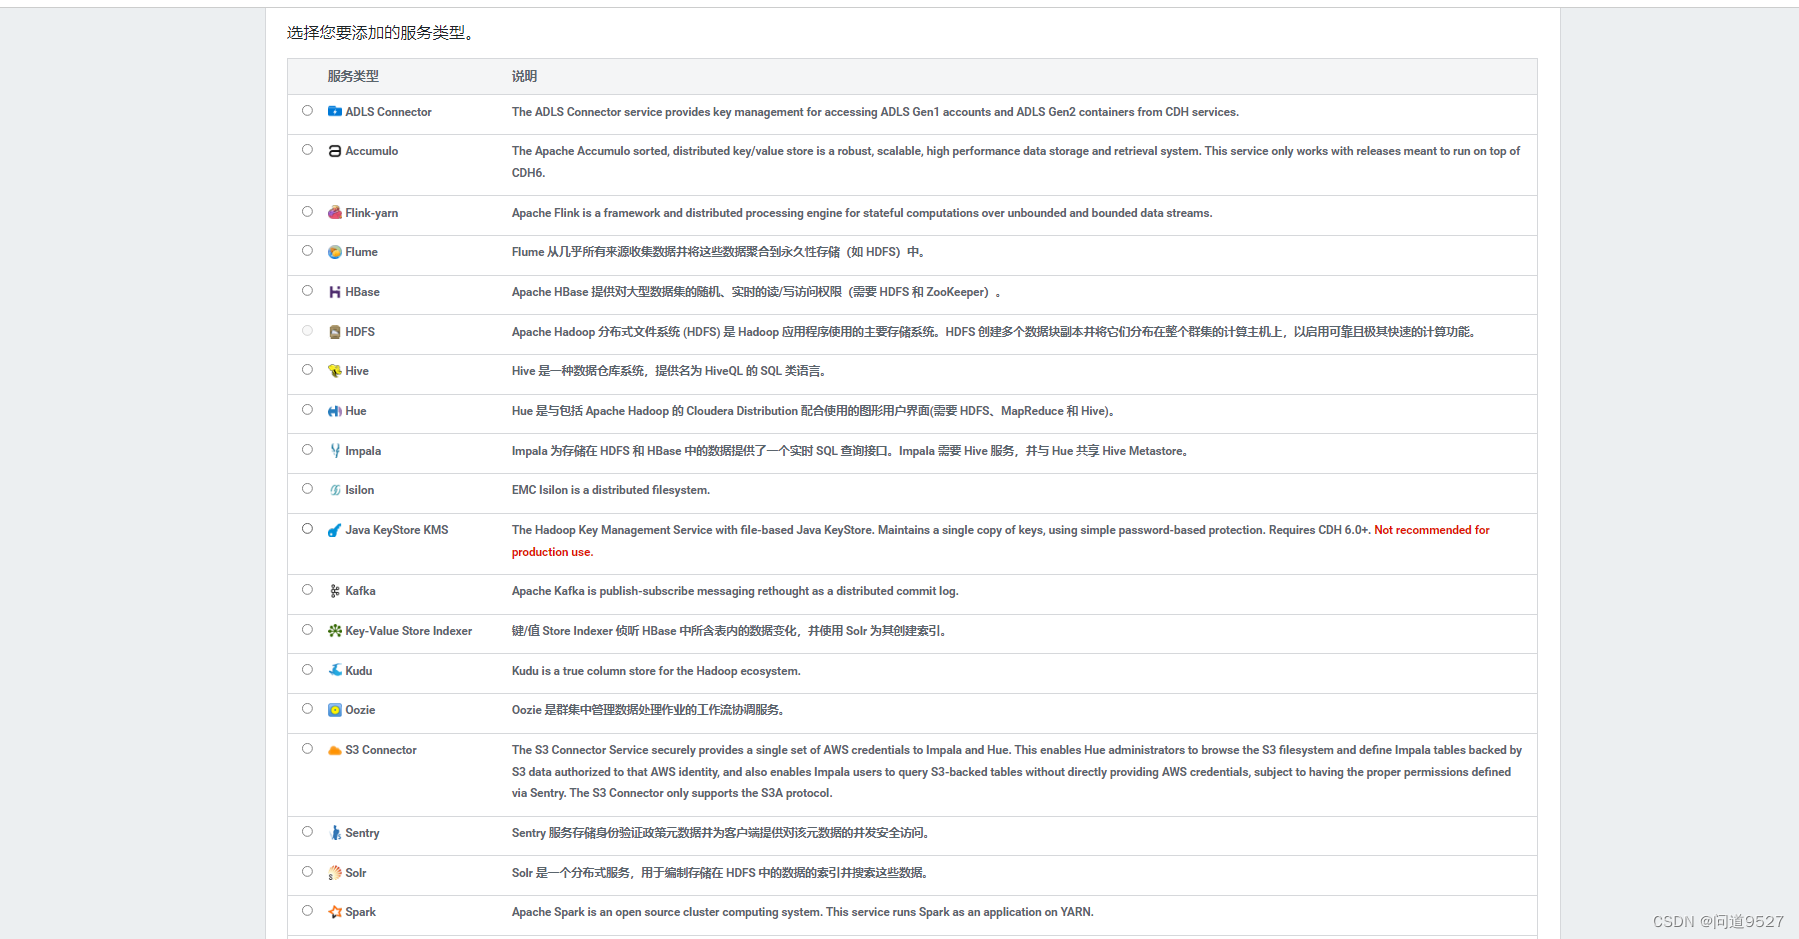1799x939 pixels.
Task: Click the Oozie service name
Action: pyautogui.click(x=360, y=710)
